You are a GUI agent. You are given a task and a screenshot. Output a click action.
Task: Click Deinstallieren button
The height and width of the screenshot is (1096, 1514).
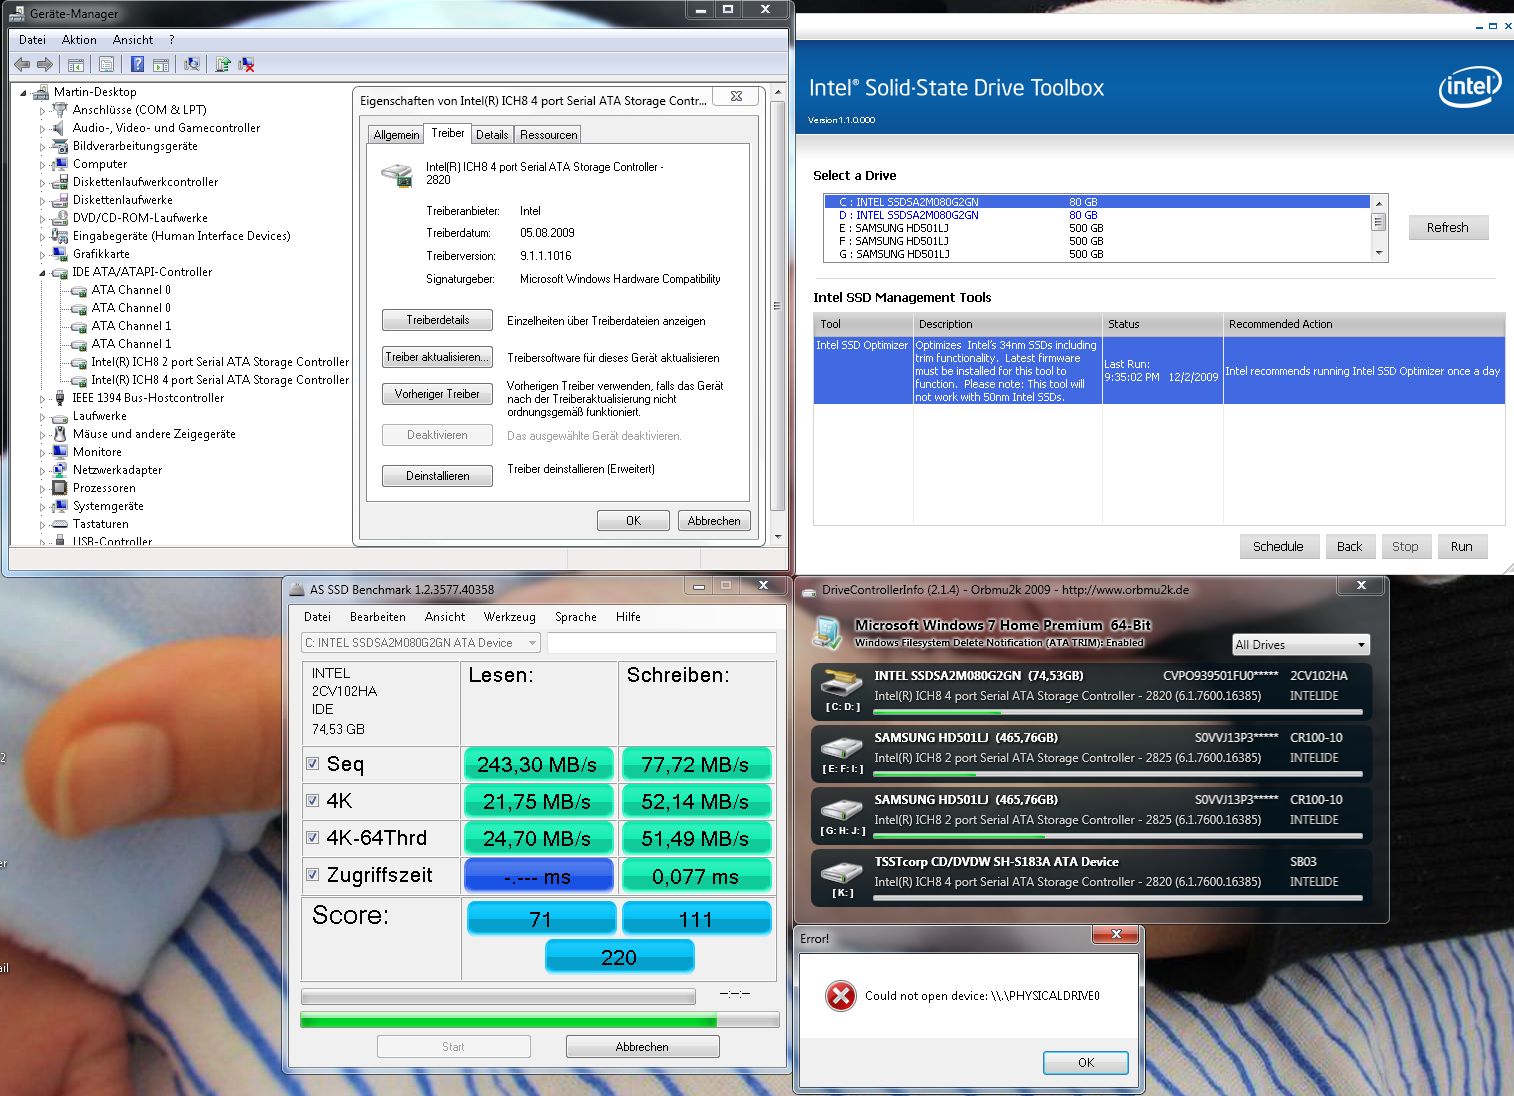tap(437, 476)
